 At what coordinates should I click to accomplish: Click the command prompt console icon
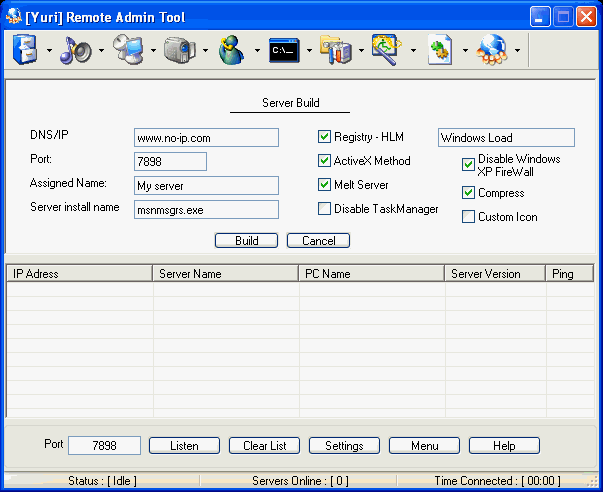[x=285, y=49]
